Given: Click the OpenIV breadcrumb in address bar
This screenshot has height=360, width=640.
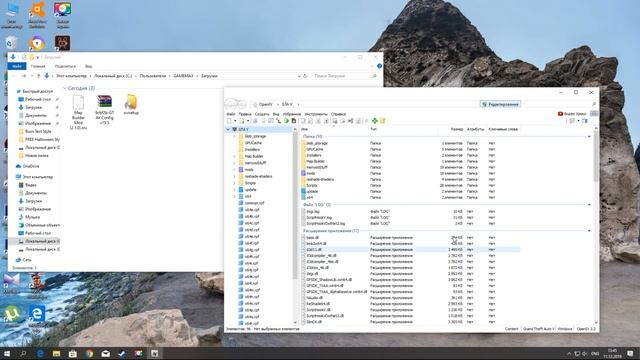Looking at the screenshot, I should [x=266, y=104].
